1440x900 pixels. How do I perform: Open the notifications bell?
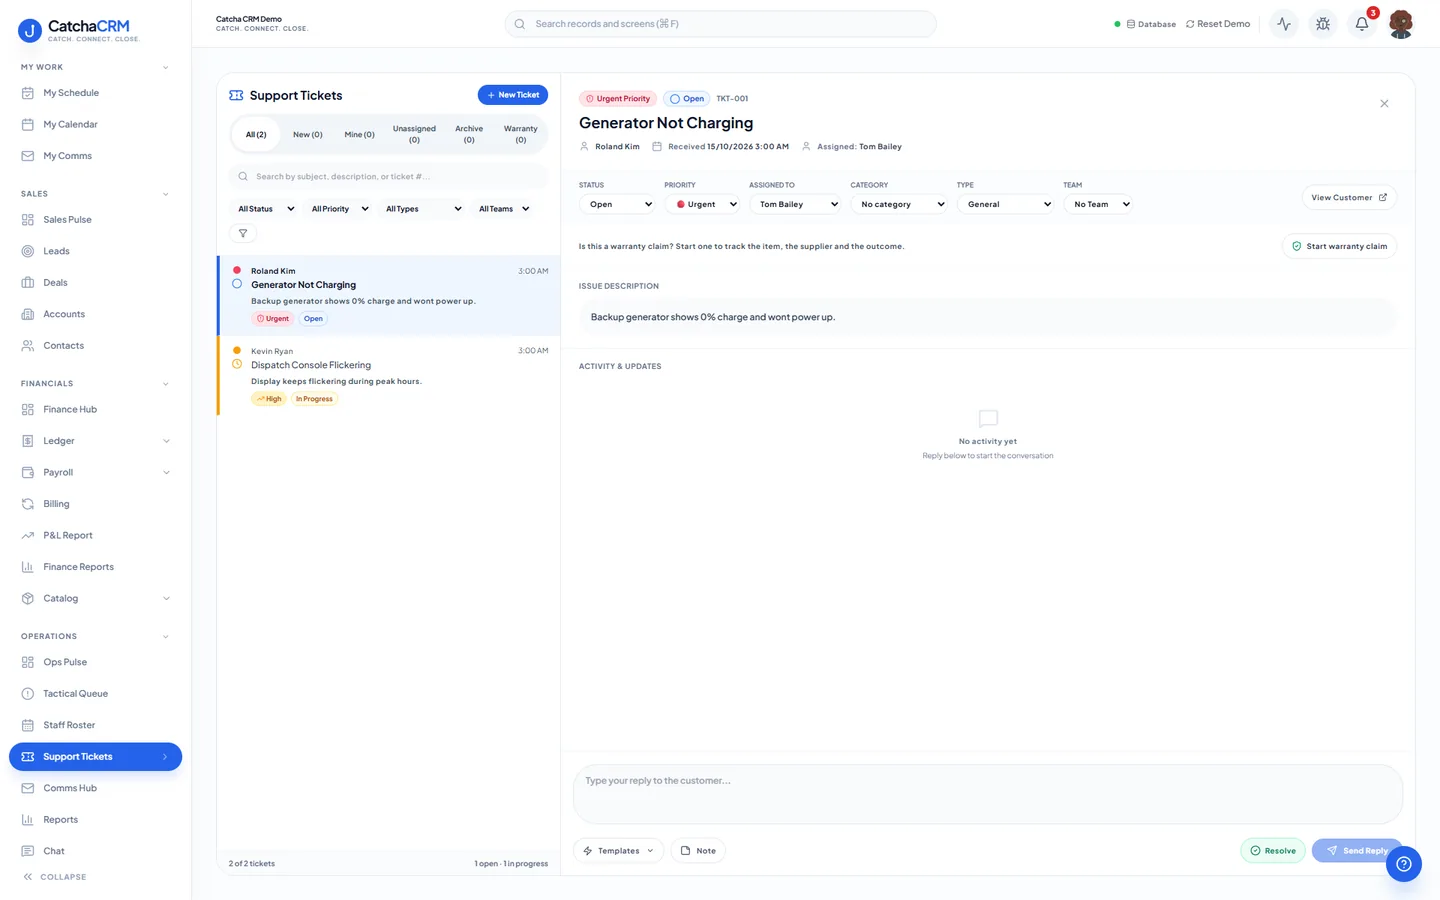pyautogui.click(x=1362, y=24)
